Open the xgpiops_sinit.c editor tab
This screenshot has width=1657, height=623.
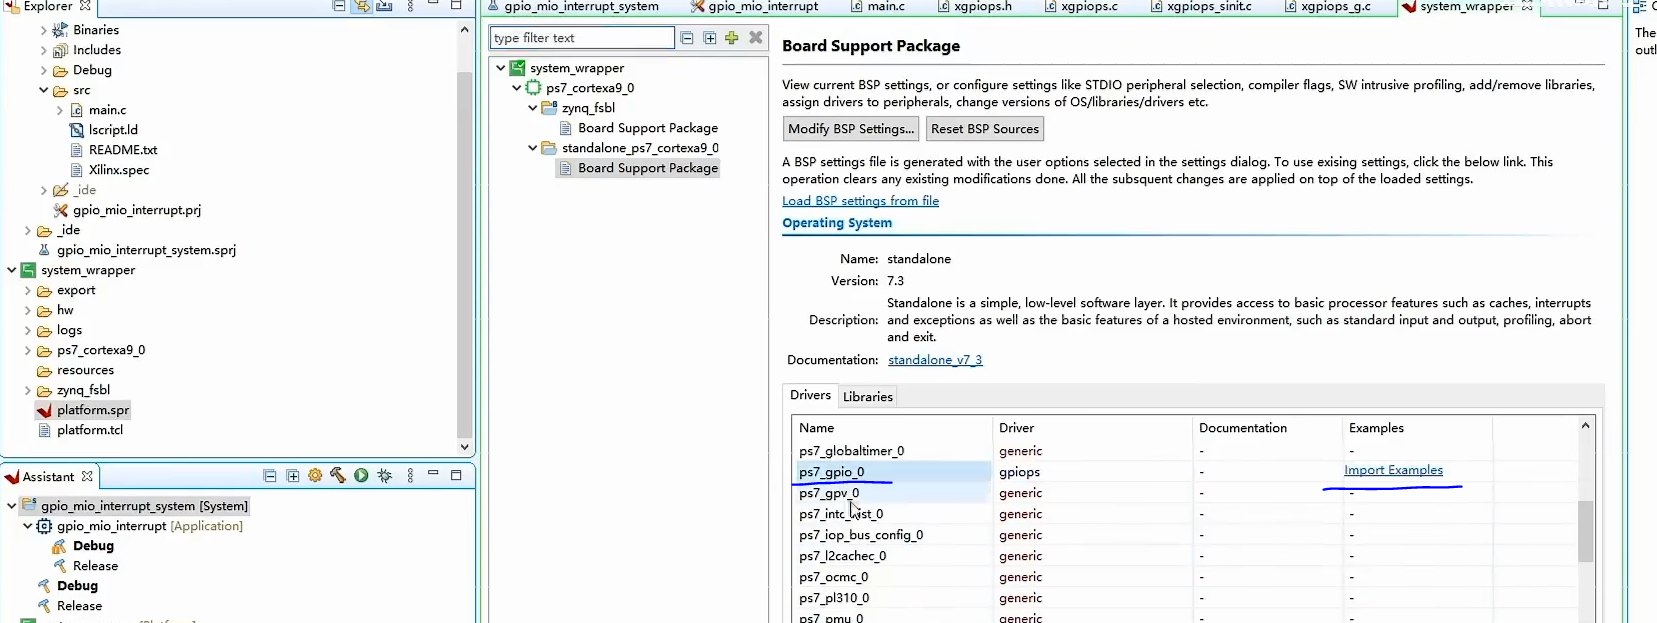coord(1201,7)
